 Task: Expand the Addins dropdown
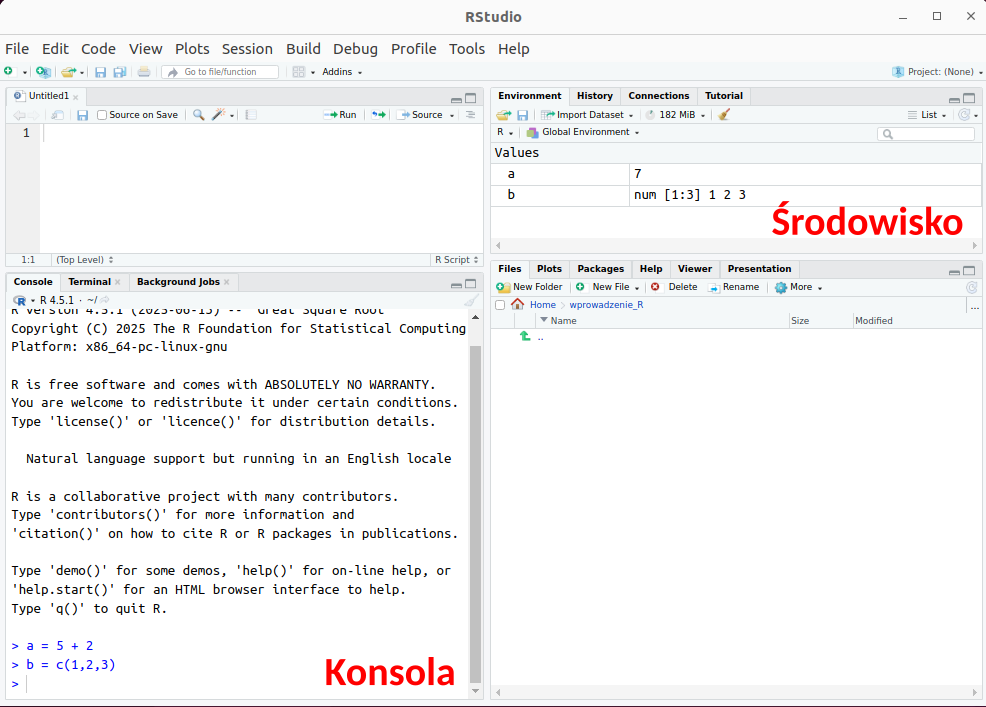pyautogui.click(x=342, y=72)
